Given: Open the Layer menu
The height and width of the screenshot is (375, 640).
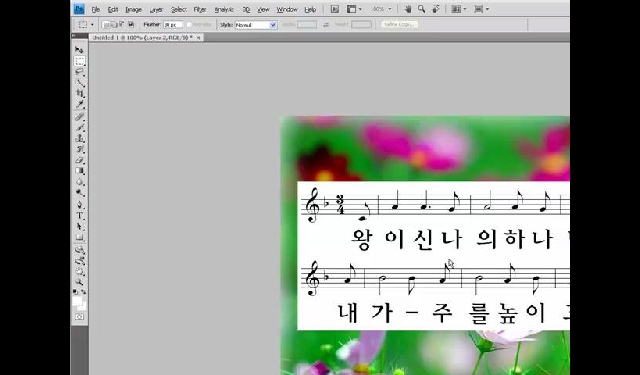Looking at the screenshot, I should [x=156, y=9].
